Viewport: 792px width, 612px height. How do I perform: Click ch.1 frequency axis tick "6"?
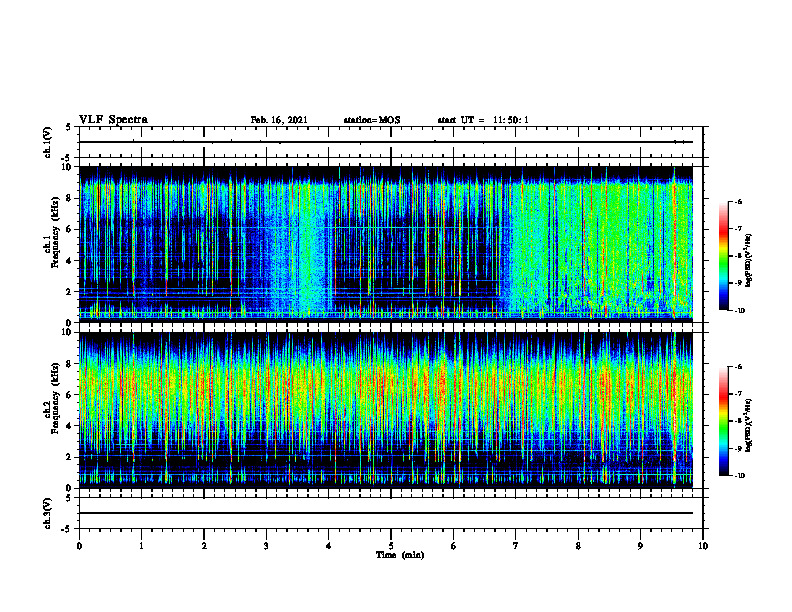click(70, 229)
